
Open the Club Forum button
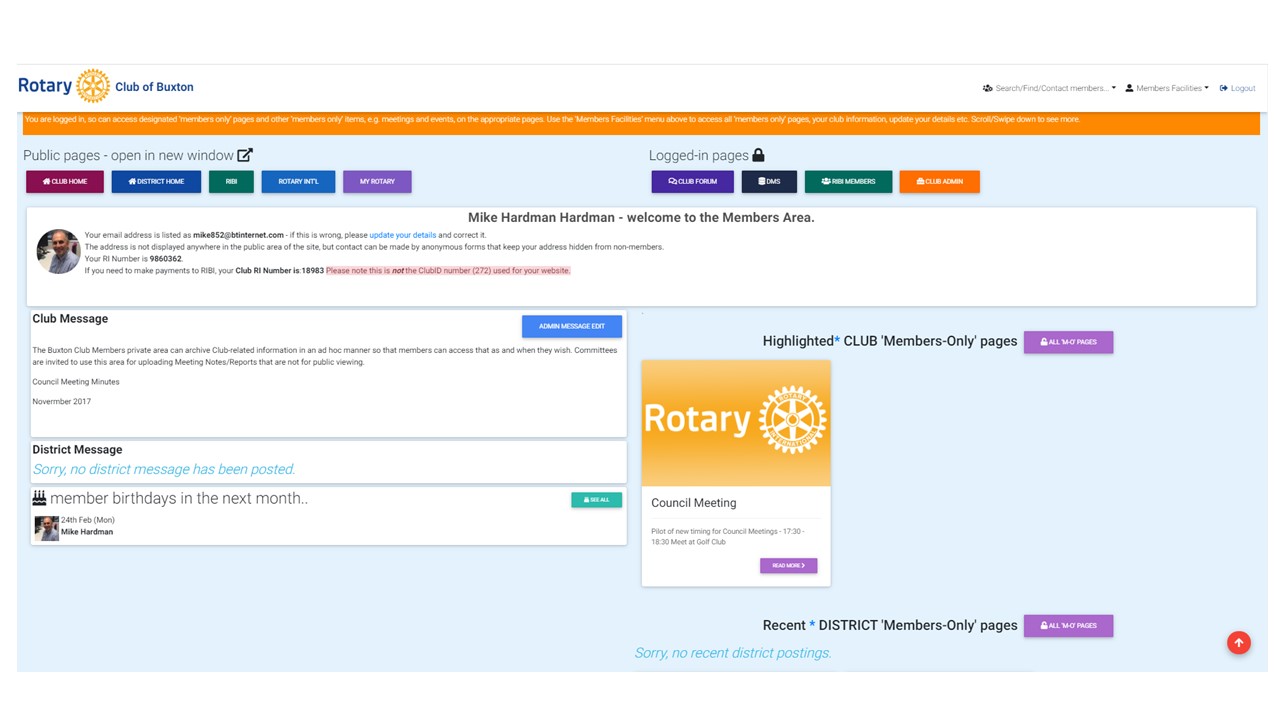pyautogui.click(x=693, y=181)
